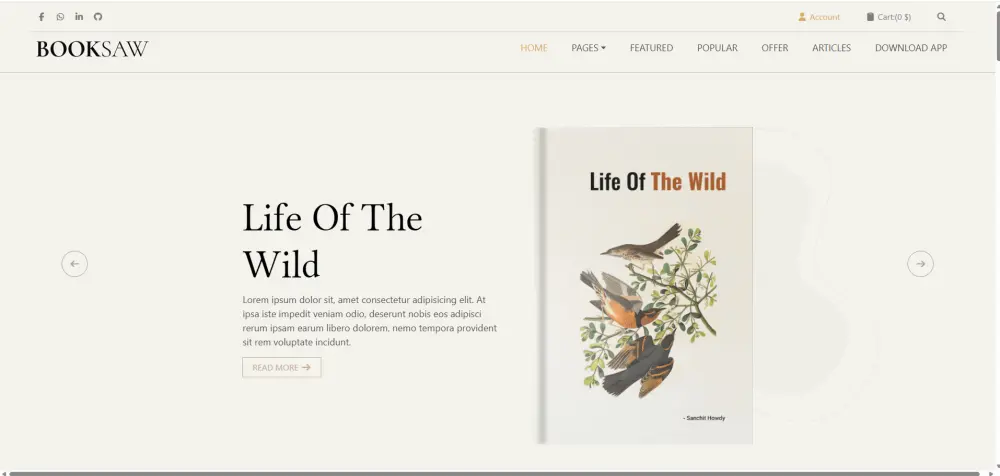Go to Popular section
Viewport: 1000px width, 476px height.
click(x=717, y=48)
